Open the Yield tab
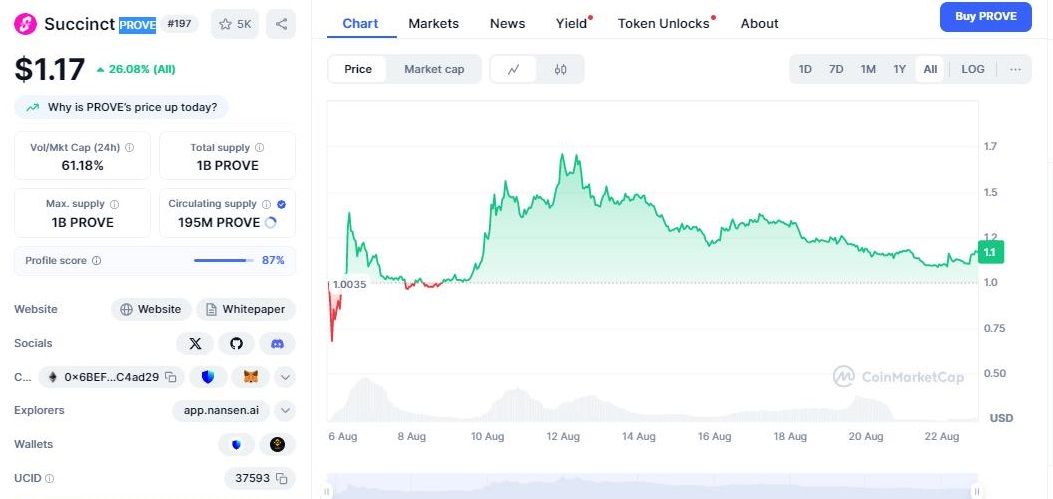This screenshot has width=1053, height=499. [x=572, y=24]
